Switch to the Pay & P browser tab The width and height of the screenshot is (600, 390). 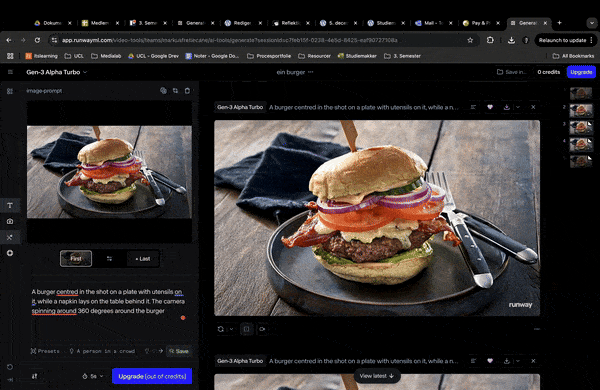tap(481, 23)
